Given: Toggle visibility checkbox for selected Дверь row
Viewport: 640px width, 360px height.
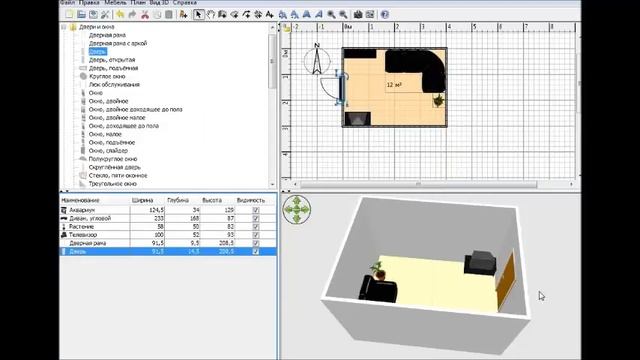Looking at the screenshot, I should pos(256,251).
